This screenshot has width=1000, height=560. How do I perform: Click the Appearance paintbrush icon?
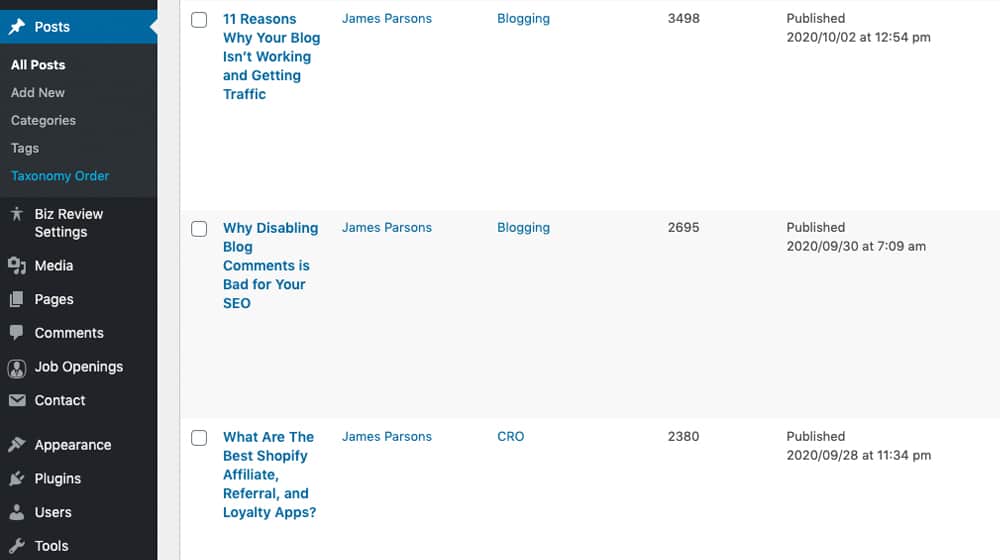[x=17, y=445]
